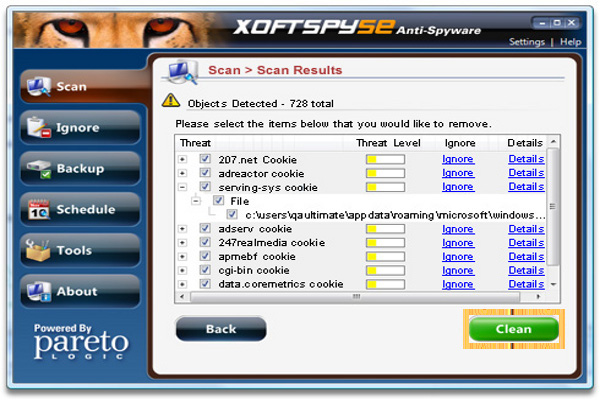Click the Threat Level column header
600x400 pixels.
point(388,143)
